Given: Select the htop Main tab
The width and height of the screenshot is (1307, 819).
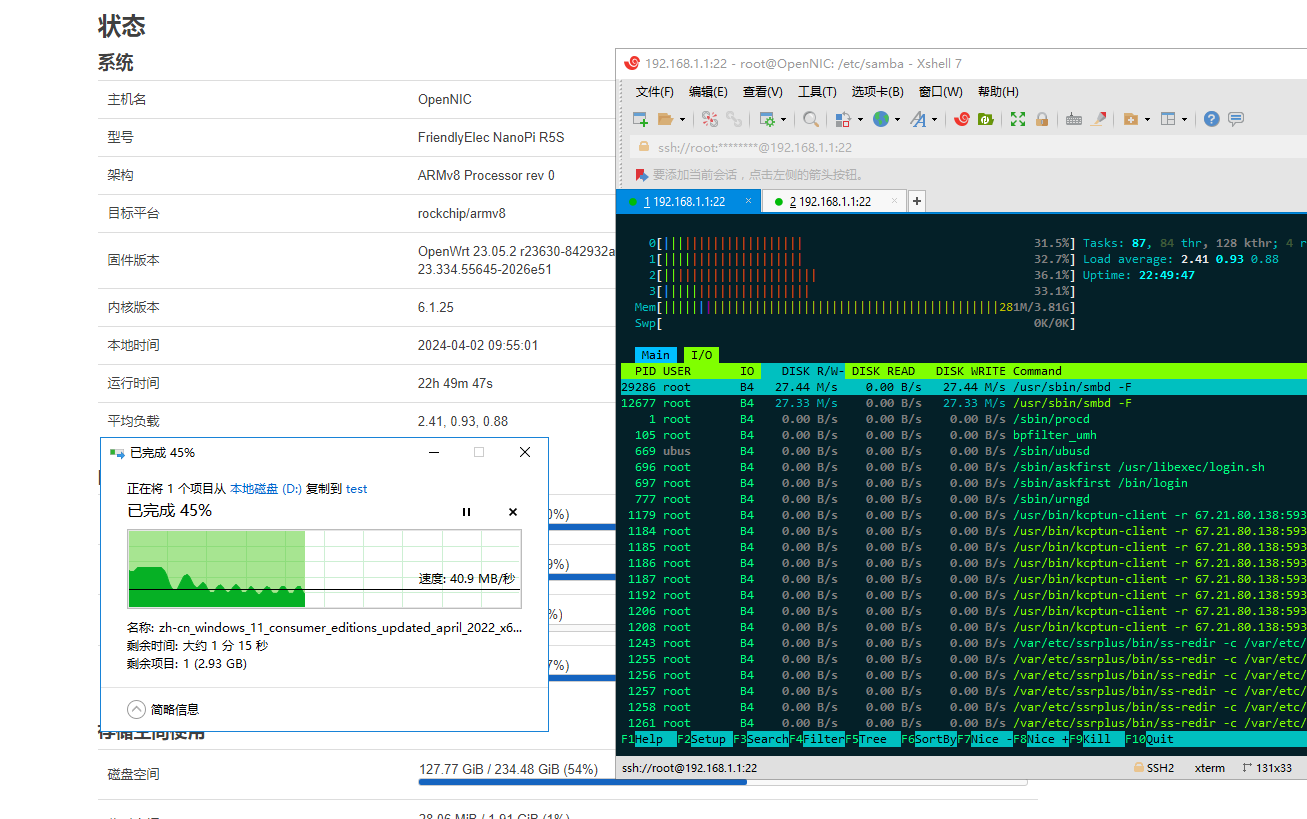Looking at the screenshot, I should click(x=656, y=355).
